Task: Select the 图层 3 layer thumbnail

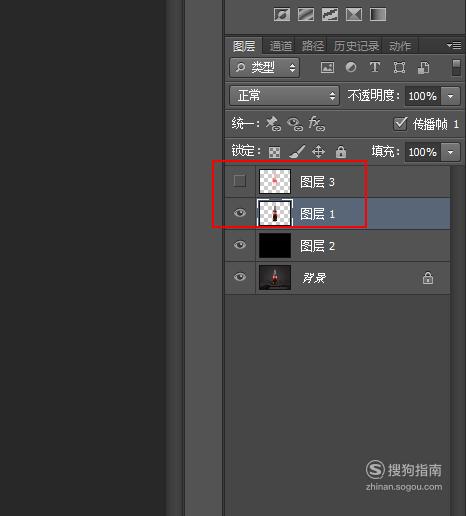Action: click(x=275, y=181)
